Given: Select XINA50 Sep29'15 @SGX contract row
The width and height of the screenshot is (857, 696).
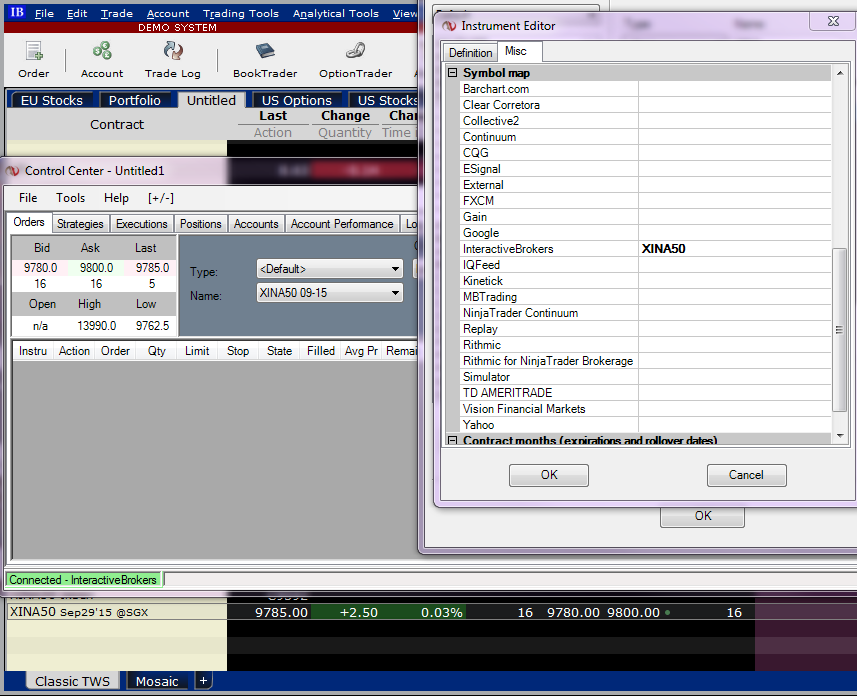Looking at the screenshot, I should [x=116, y=612].
